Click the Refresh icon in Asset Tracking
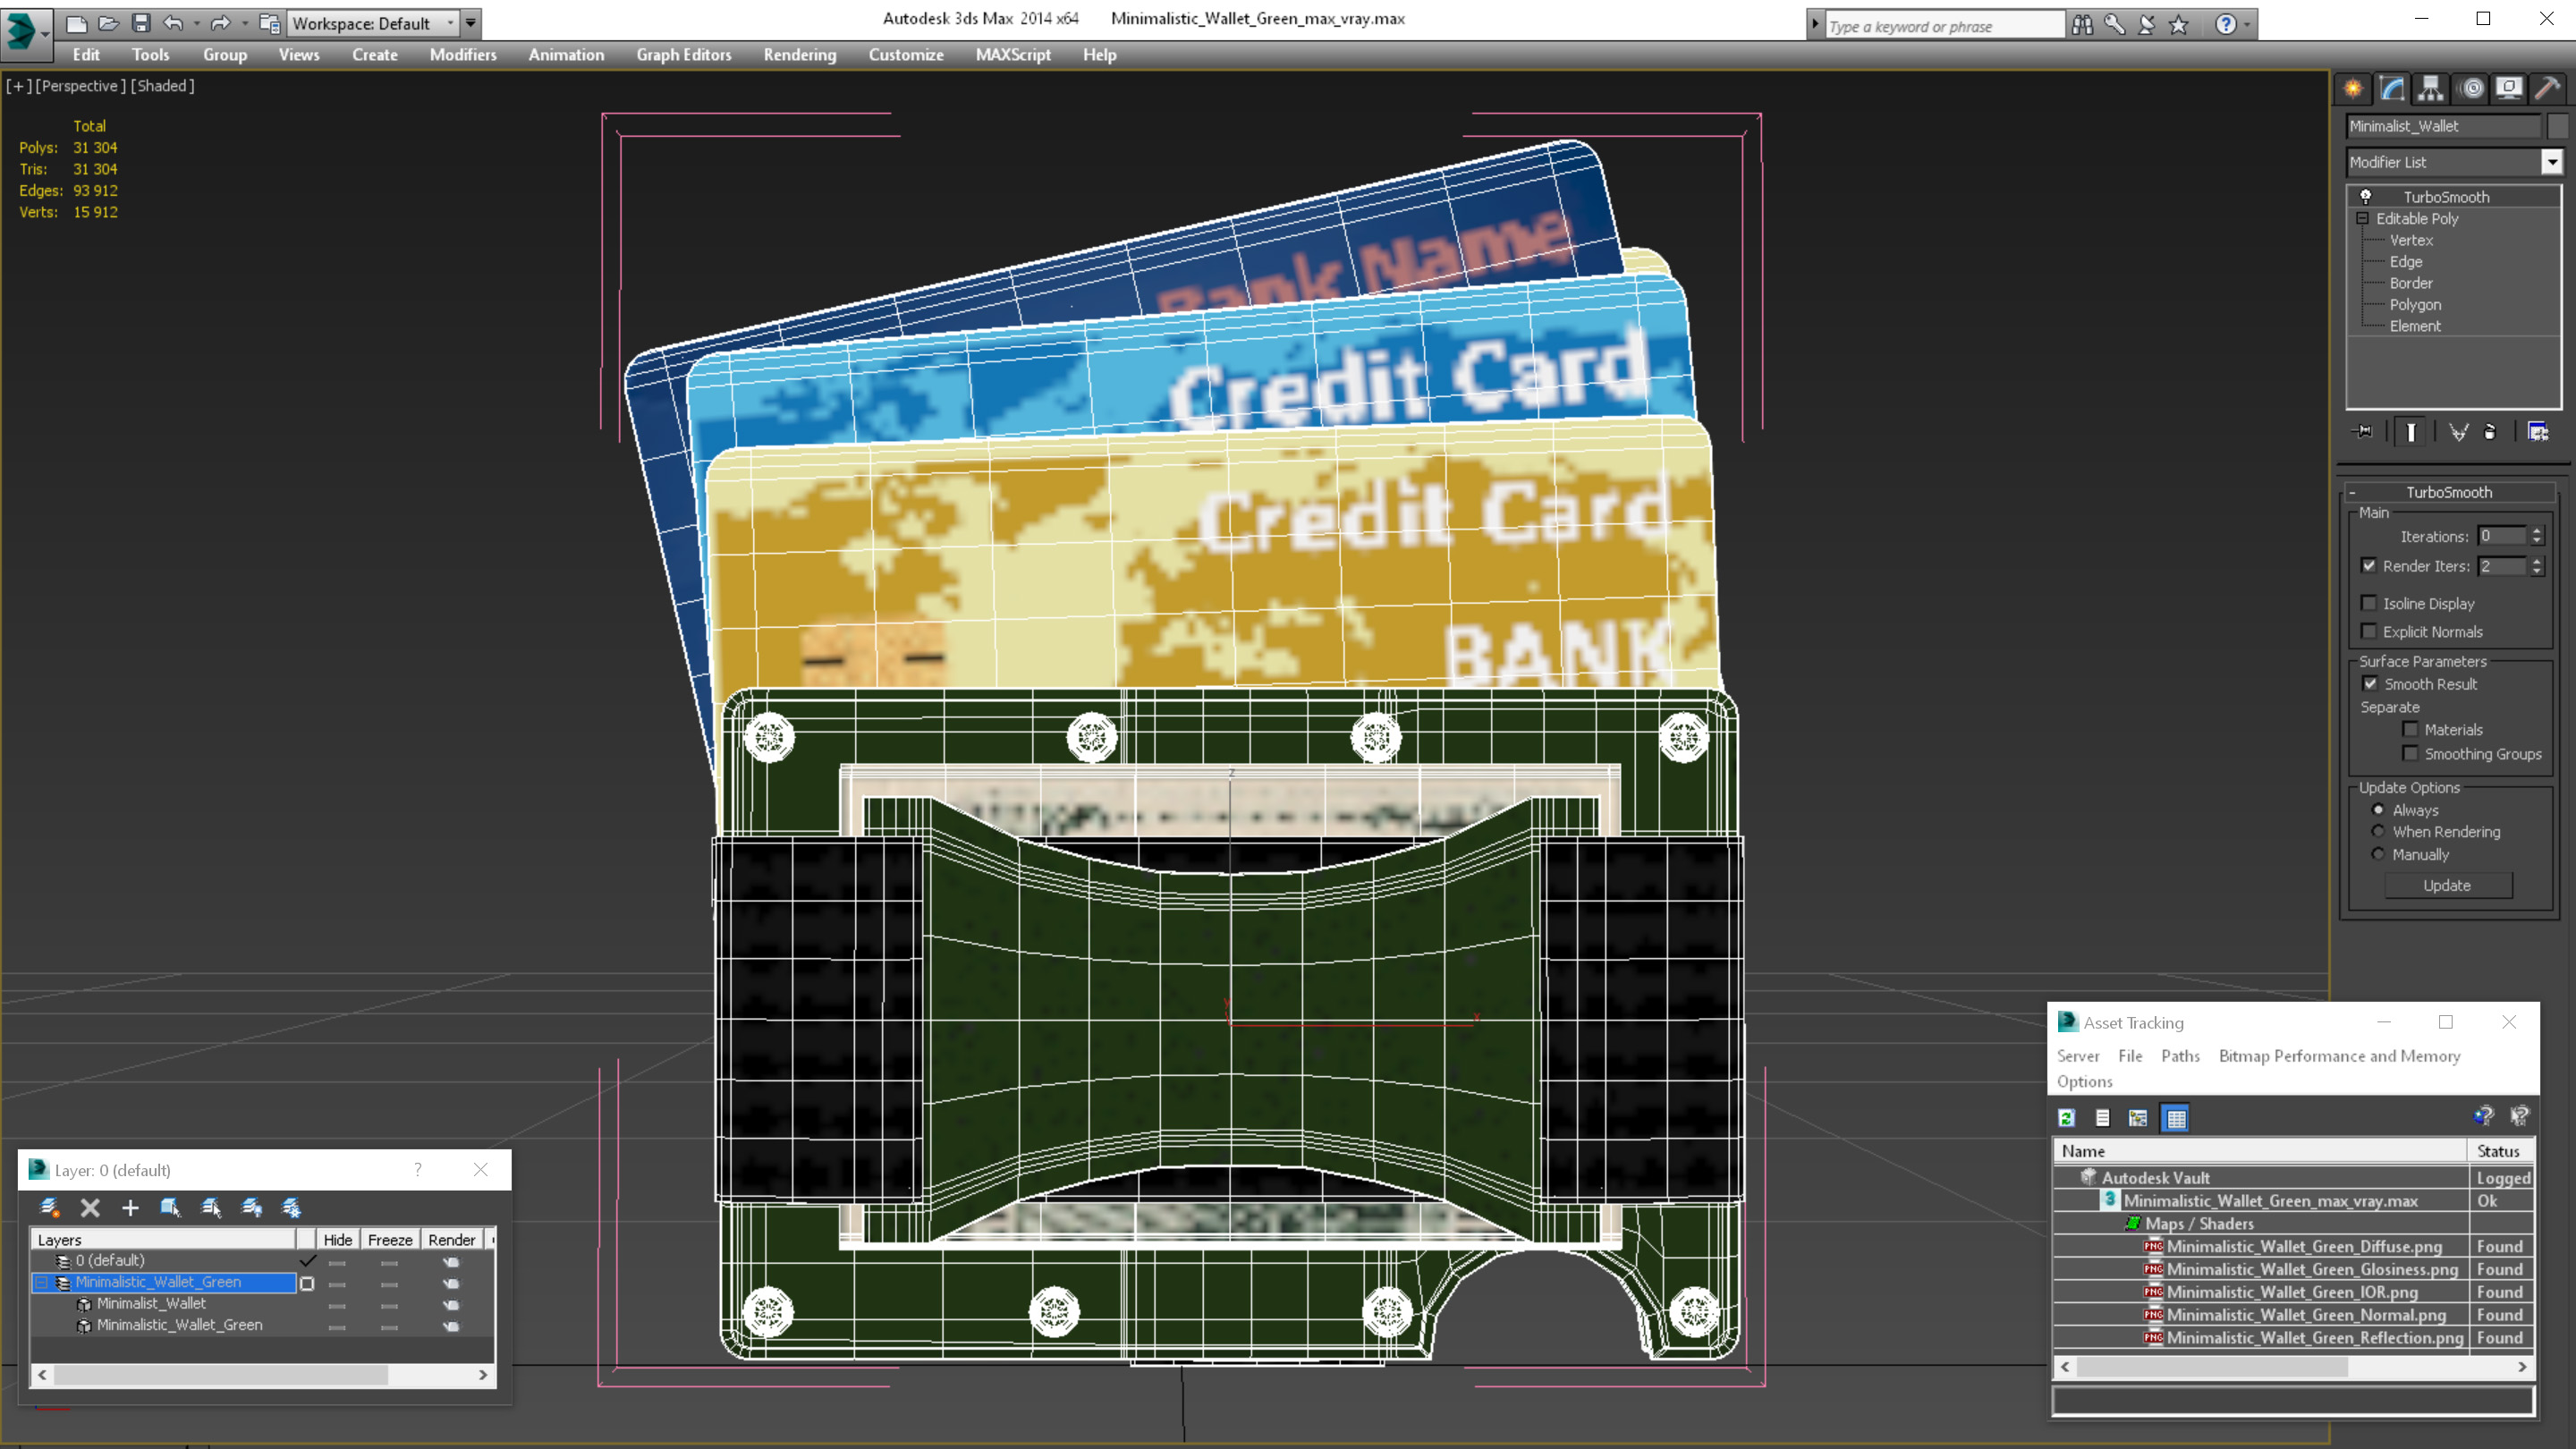2576x1449 pixels. 2067,1118
